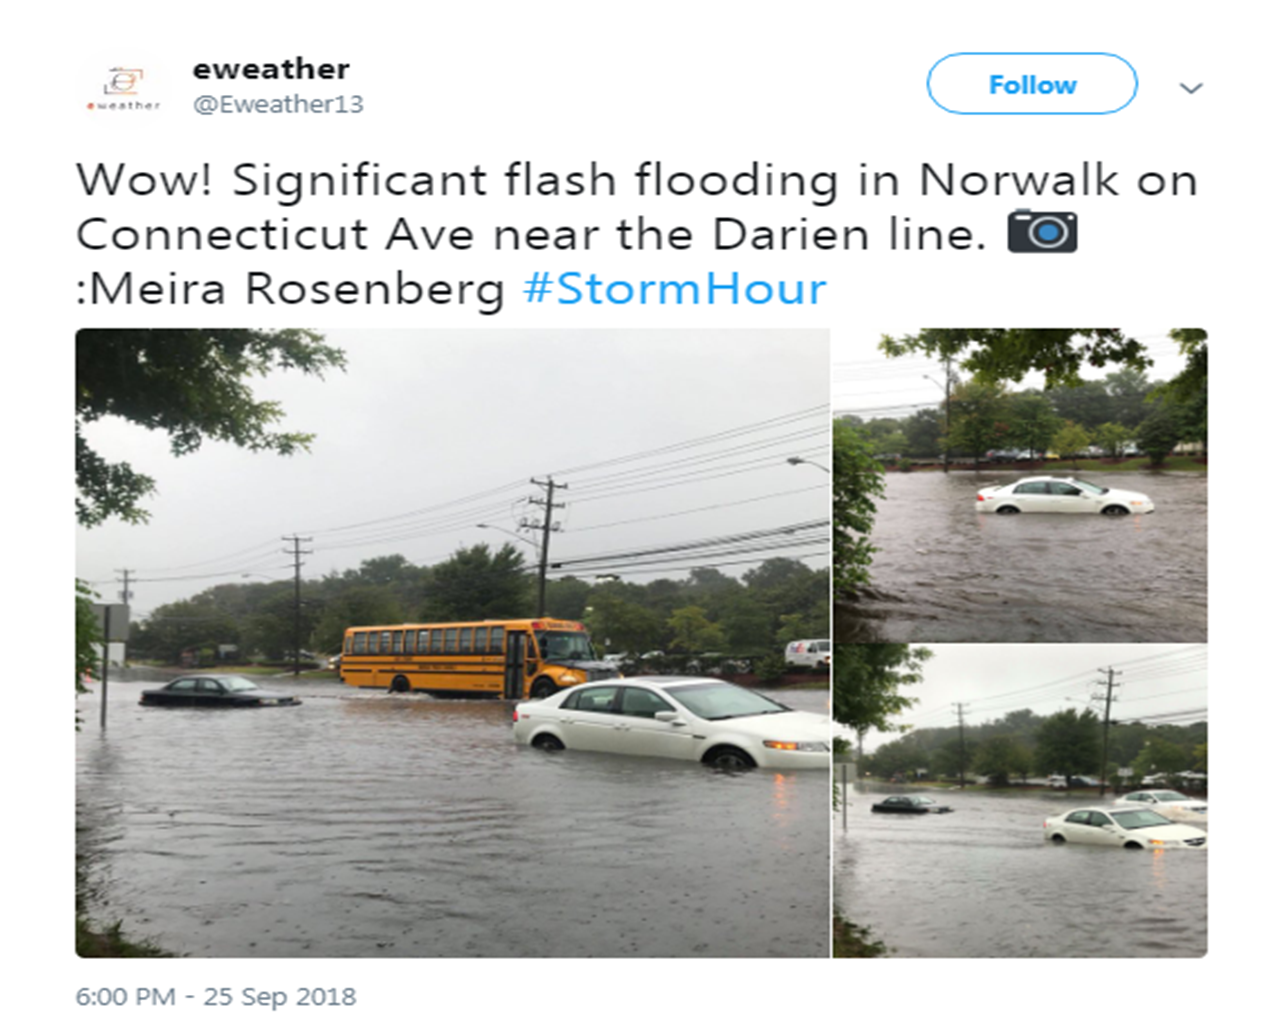
Task: Click the word Norwalk in tweet text
Action: click(x=1019, y=180)
